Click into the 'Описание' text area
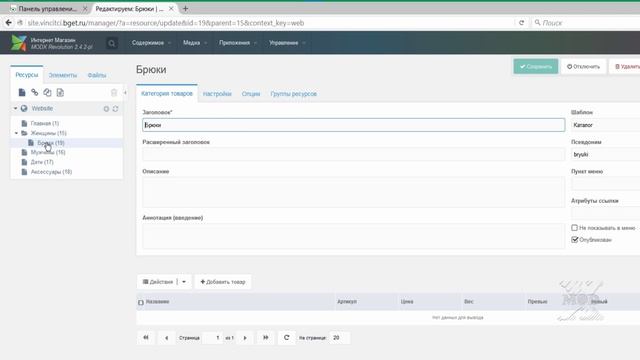This screenshot has height=360, width=640. pos(353,192)
